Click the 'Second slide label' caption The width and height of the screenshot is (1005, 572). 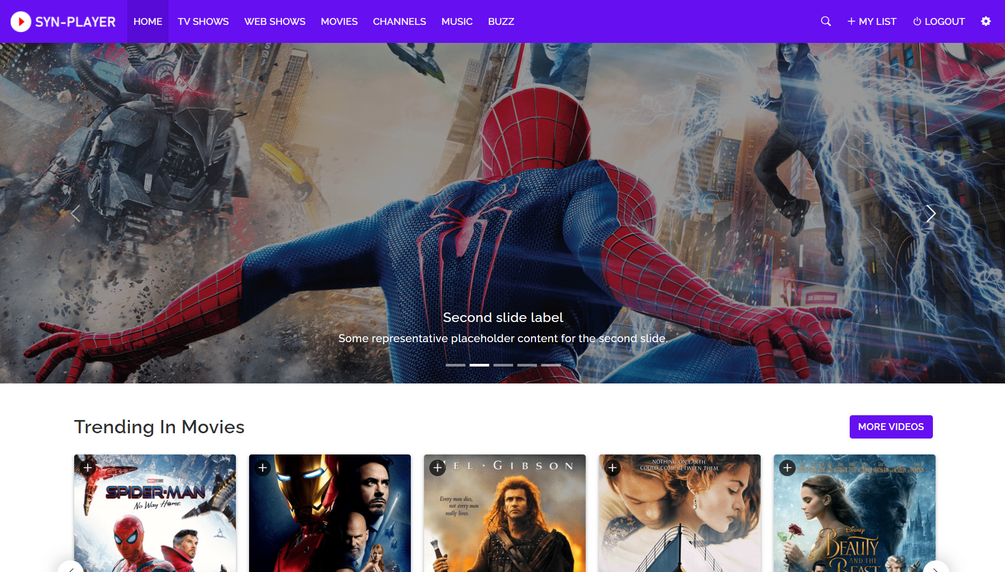pos(503,317)
